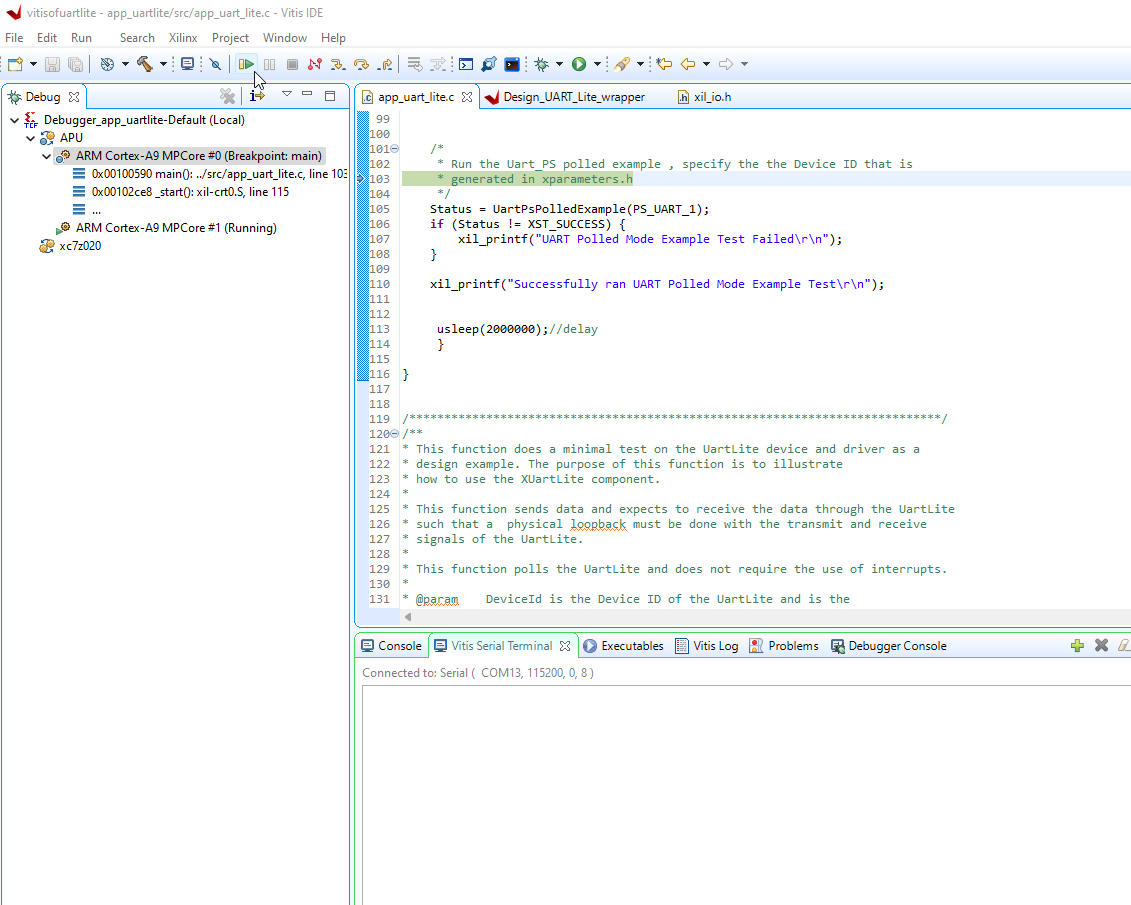Click the Forward navigation arrow
The height and width of the screenshot is (905, 1131).
726,64
